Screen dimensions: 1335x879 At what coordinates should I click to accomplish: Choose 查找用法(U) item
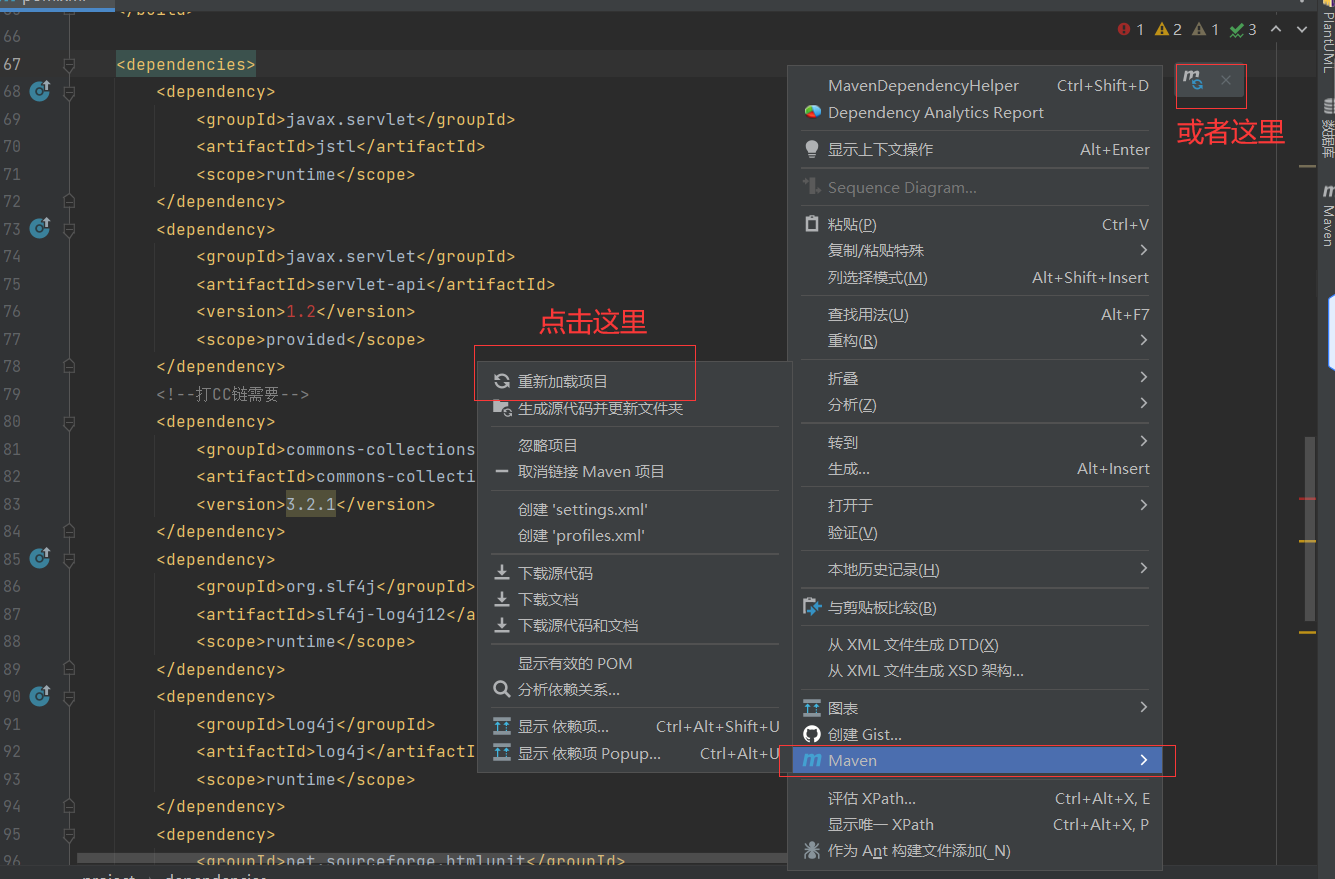(975, 314)
